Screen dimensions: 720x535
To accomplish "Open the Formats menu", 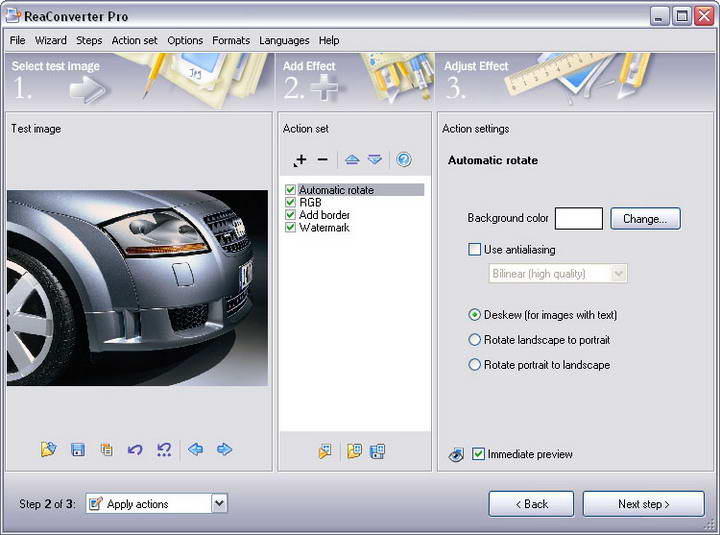I will (231, 41).
